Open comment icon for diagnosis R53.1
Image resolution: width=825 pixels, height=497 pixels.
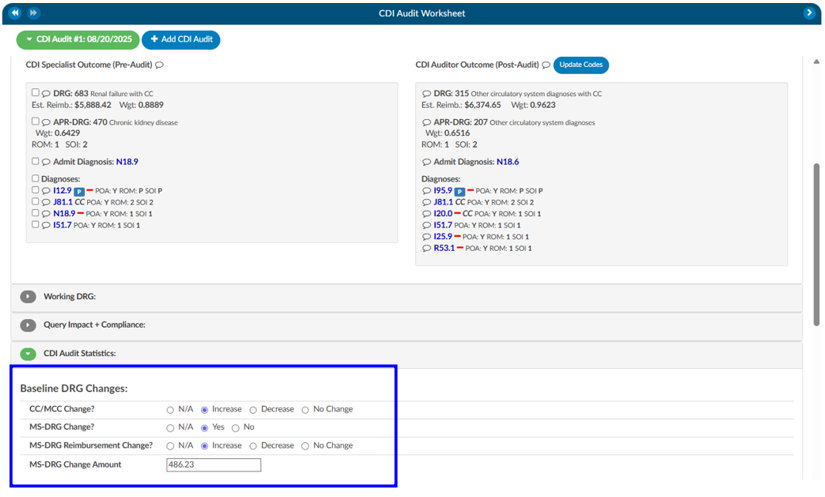pyautogui.click(x=427, y=249)
